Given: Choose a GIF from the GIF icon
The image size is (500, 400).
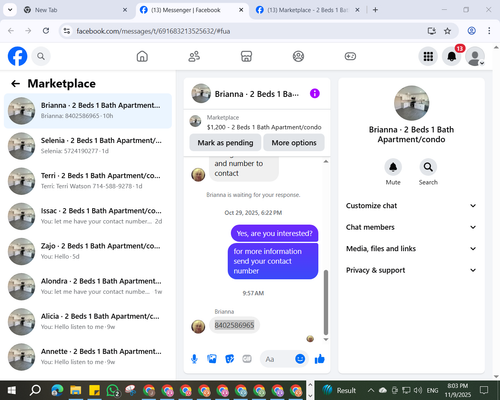Looking at the screenshot, I should [247, 359].
